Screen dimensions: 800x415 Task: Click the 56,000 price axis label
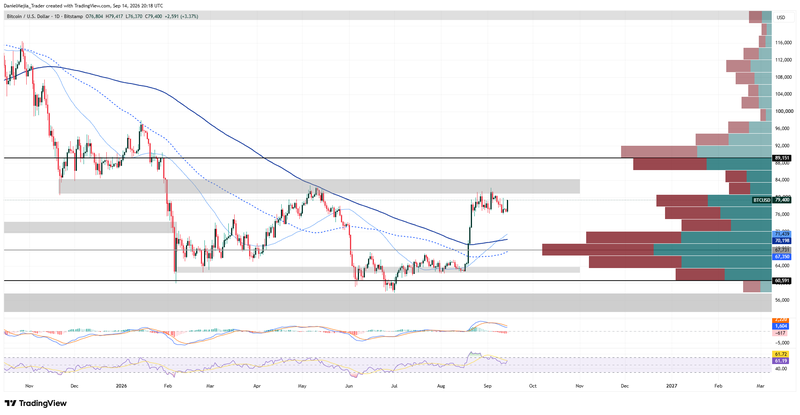[x=782, y=300]
